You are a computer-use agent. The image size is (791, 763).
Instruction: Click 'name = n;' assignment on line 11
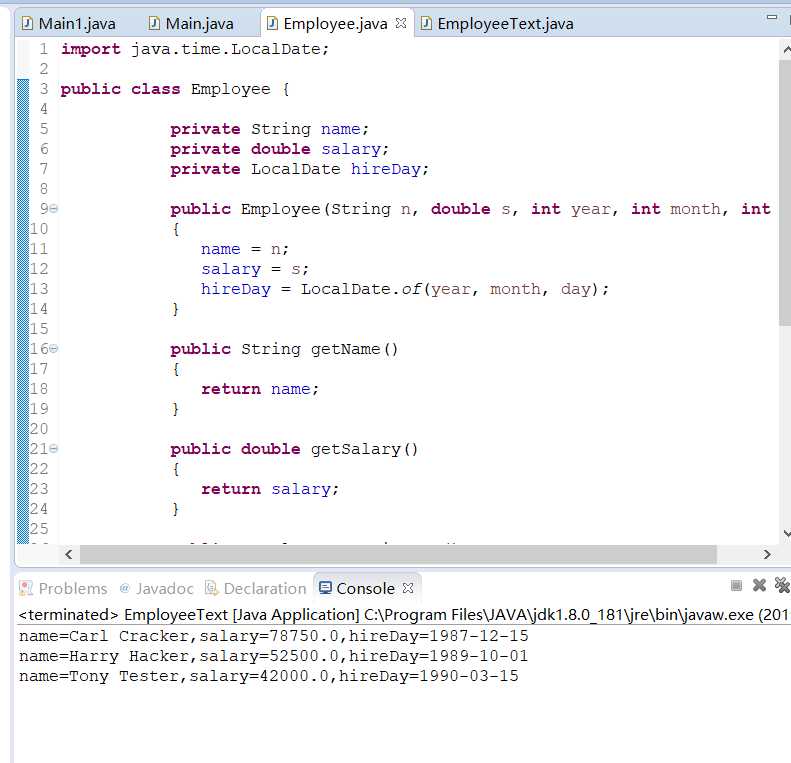coord(245,249)
